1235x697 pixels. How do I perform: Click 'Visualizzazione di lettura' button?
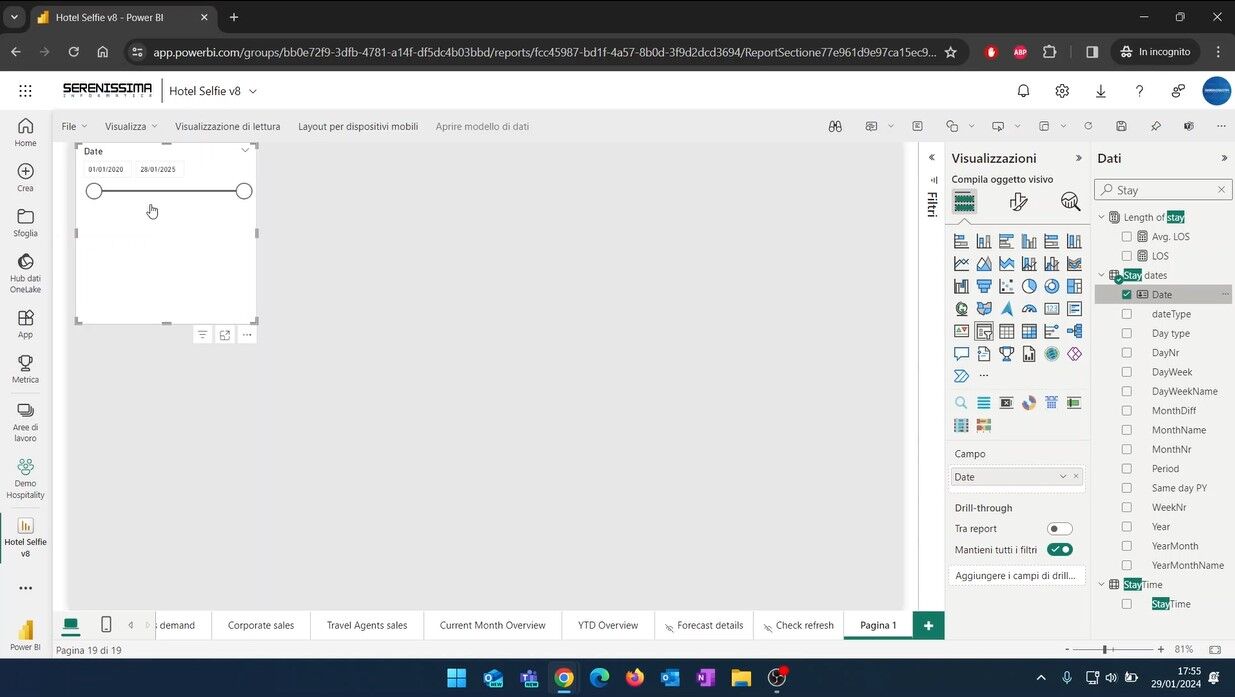227,126
